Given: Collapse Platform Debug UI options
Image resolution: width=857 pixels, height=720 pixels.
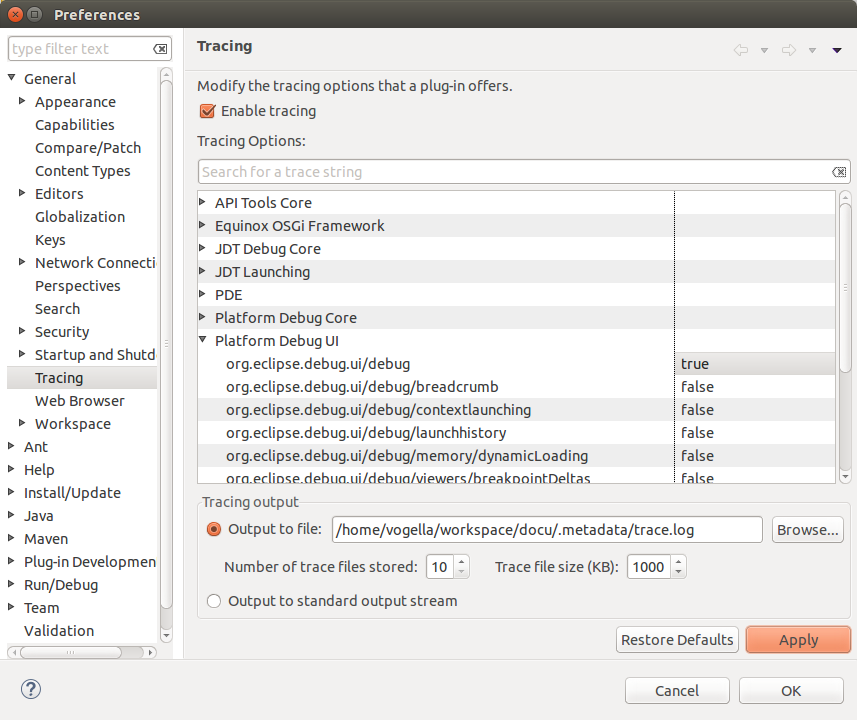Looking at the screenshot, I should click(202, 339).
